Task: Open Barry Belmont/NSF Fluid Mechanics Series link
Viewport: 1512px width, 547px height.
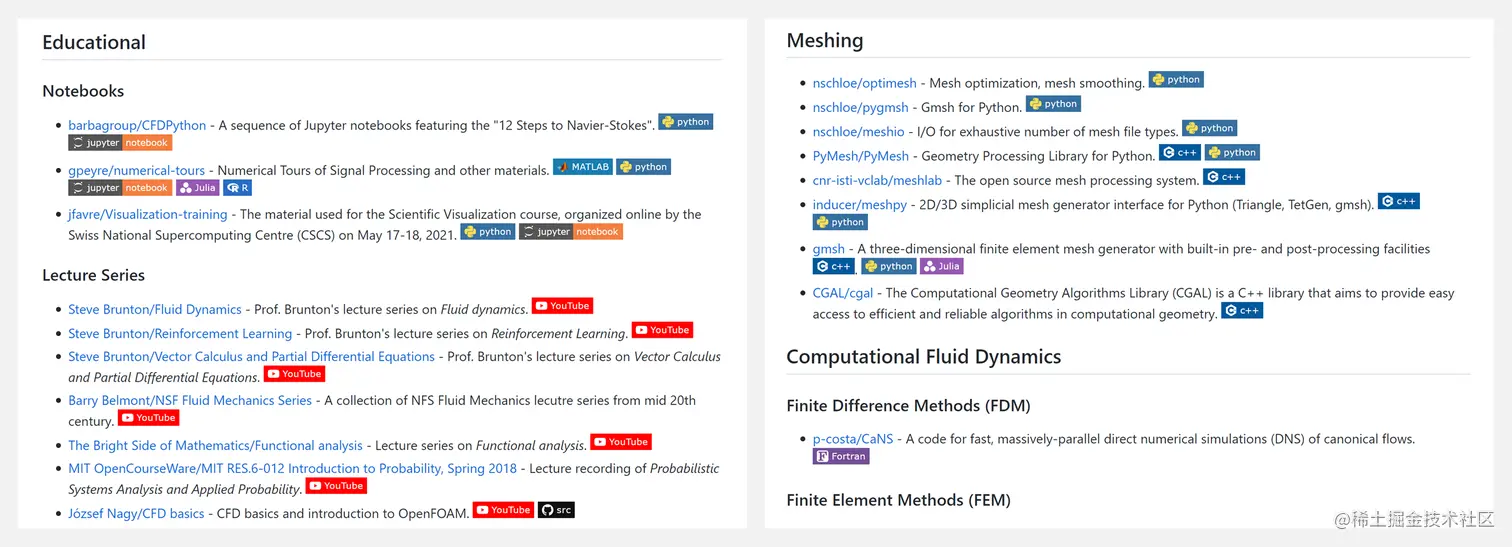Action: tap(190, 401)
